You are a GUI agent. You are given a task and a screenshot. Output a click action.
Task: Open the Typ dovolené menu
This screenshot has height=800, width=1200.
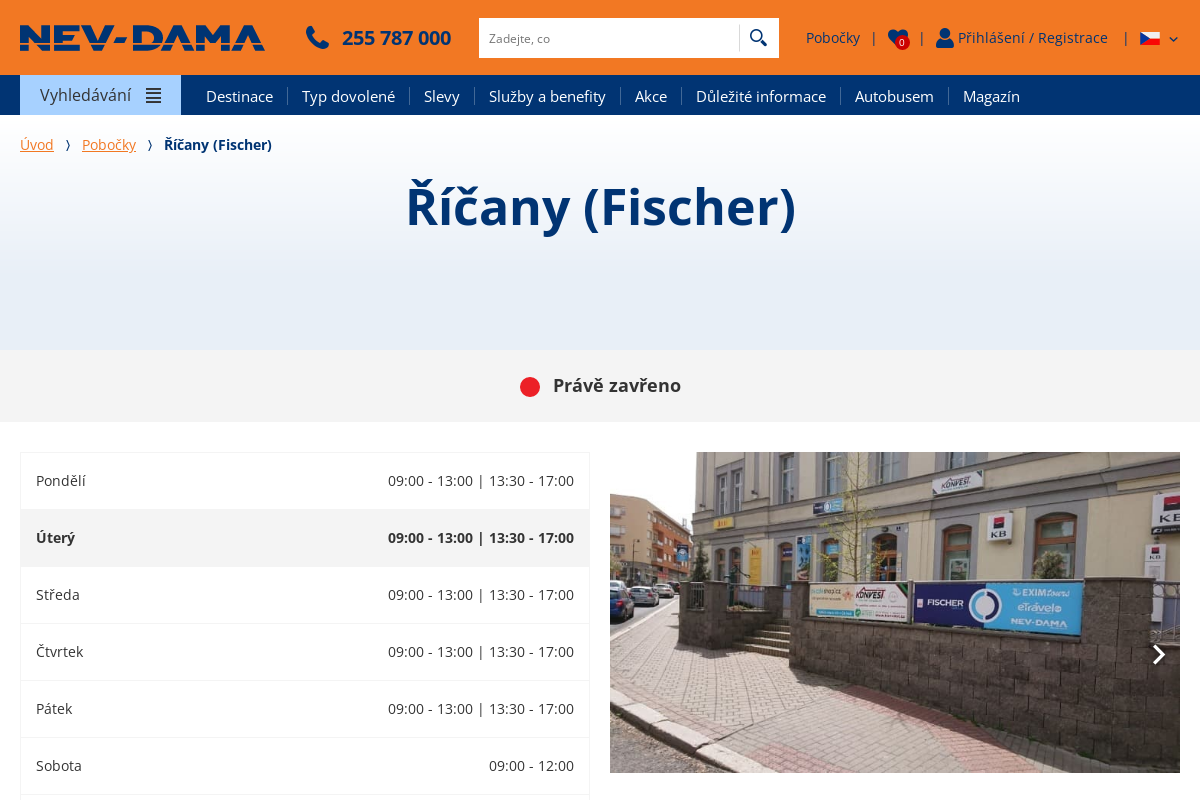tap(348, 96)
